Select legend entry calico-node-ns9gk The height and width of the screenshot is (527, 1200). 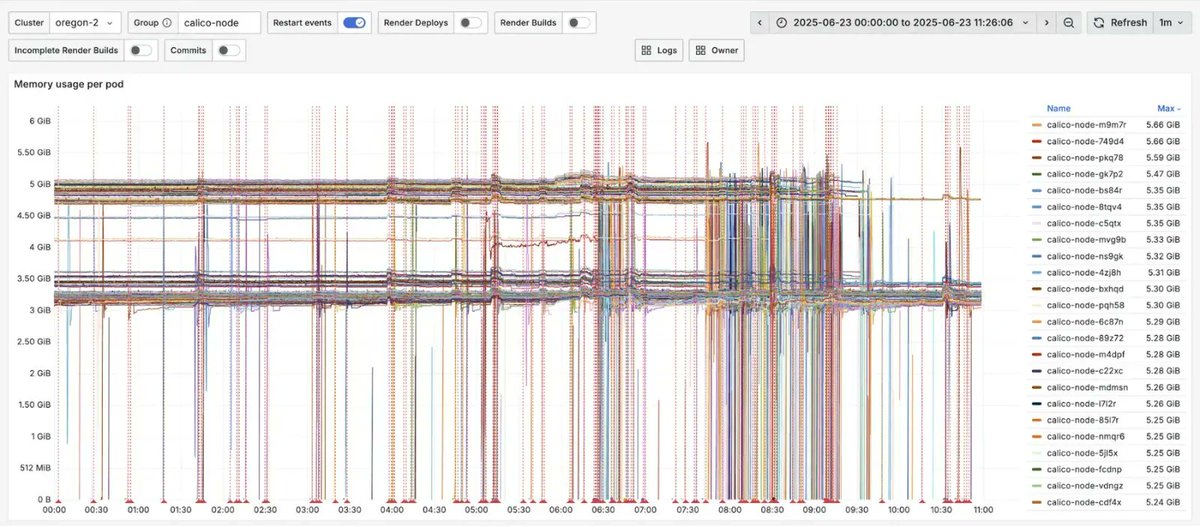pos(1086,256)
